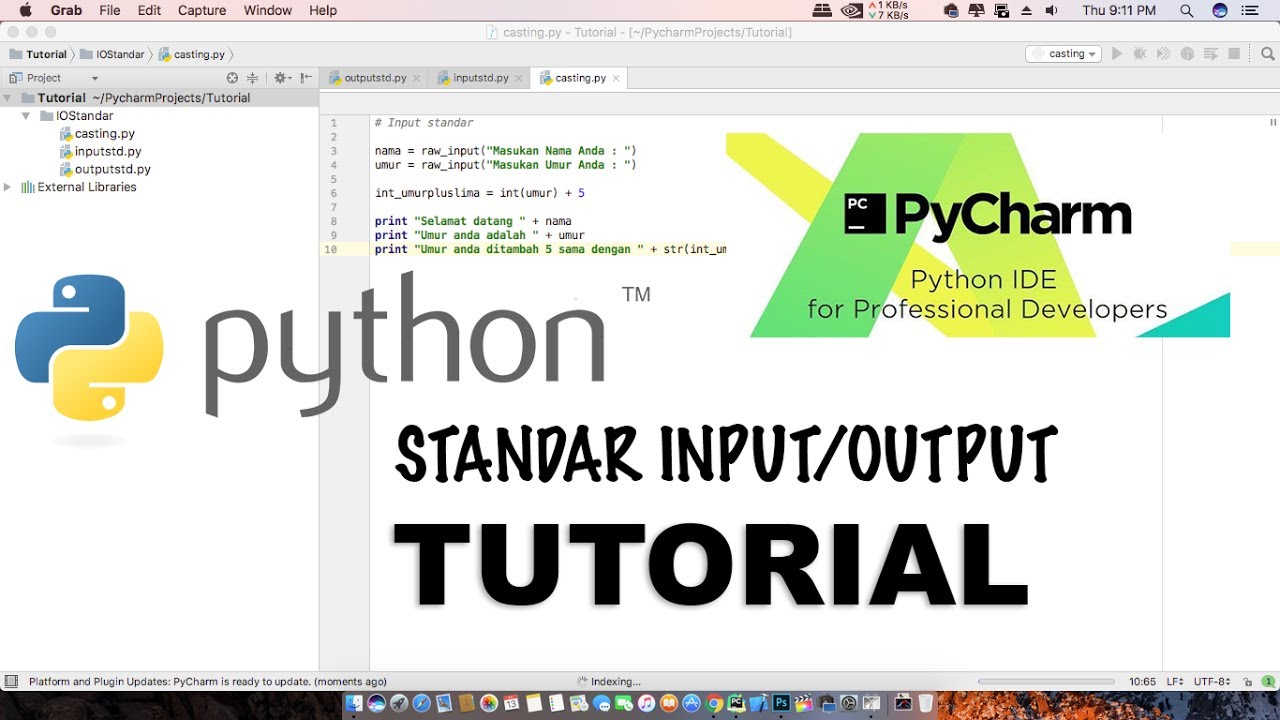Collapse the Tutorial project root
Screen dimensions: 1280x720
7,98
